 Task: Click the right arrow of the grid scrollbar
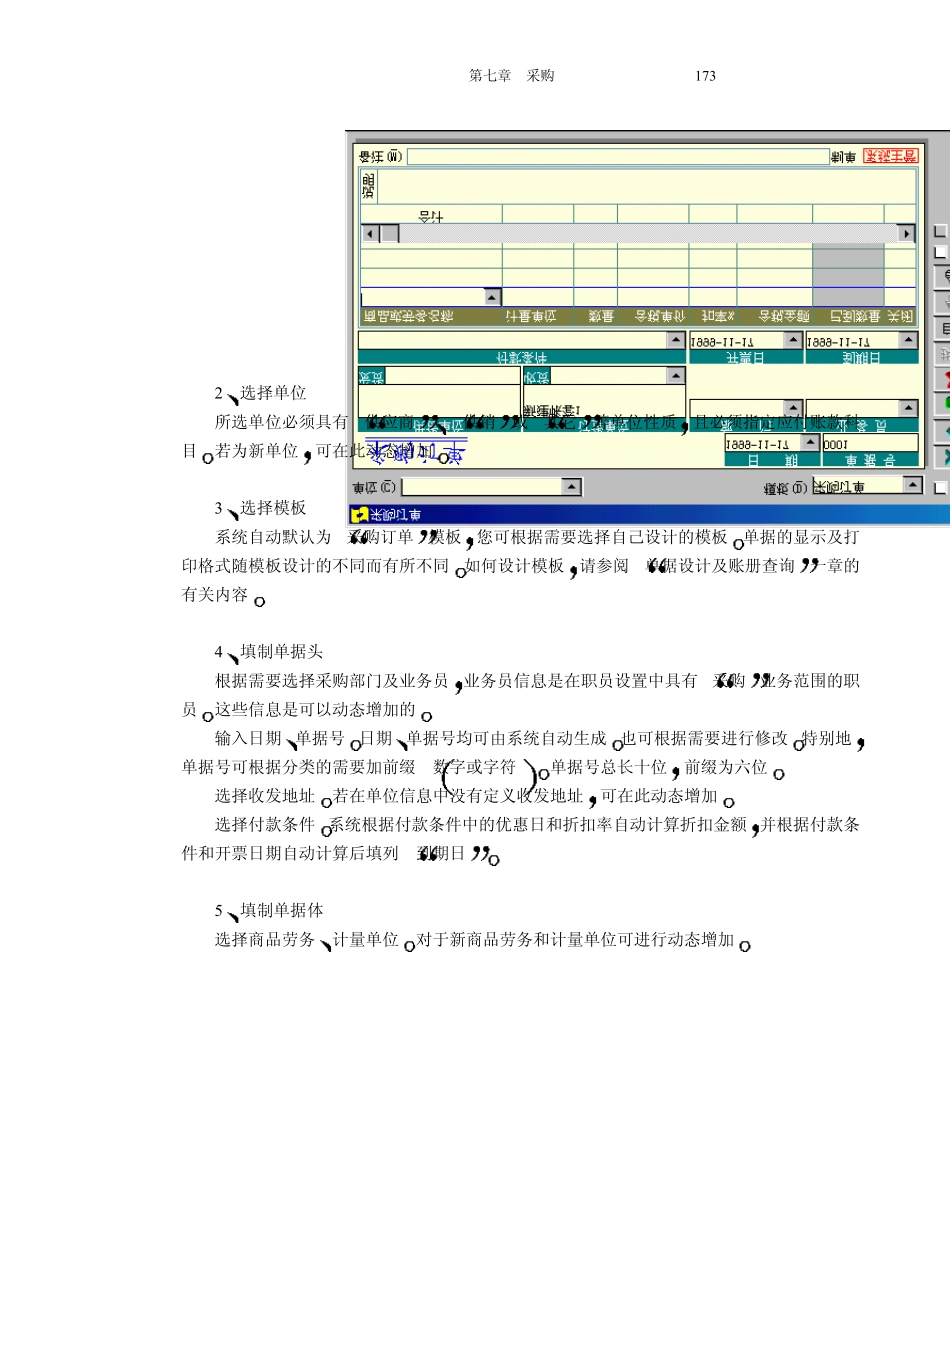(907, 234)
